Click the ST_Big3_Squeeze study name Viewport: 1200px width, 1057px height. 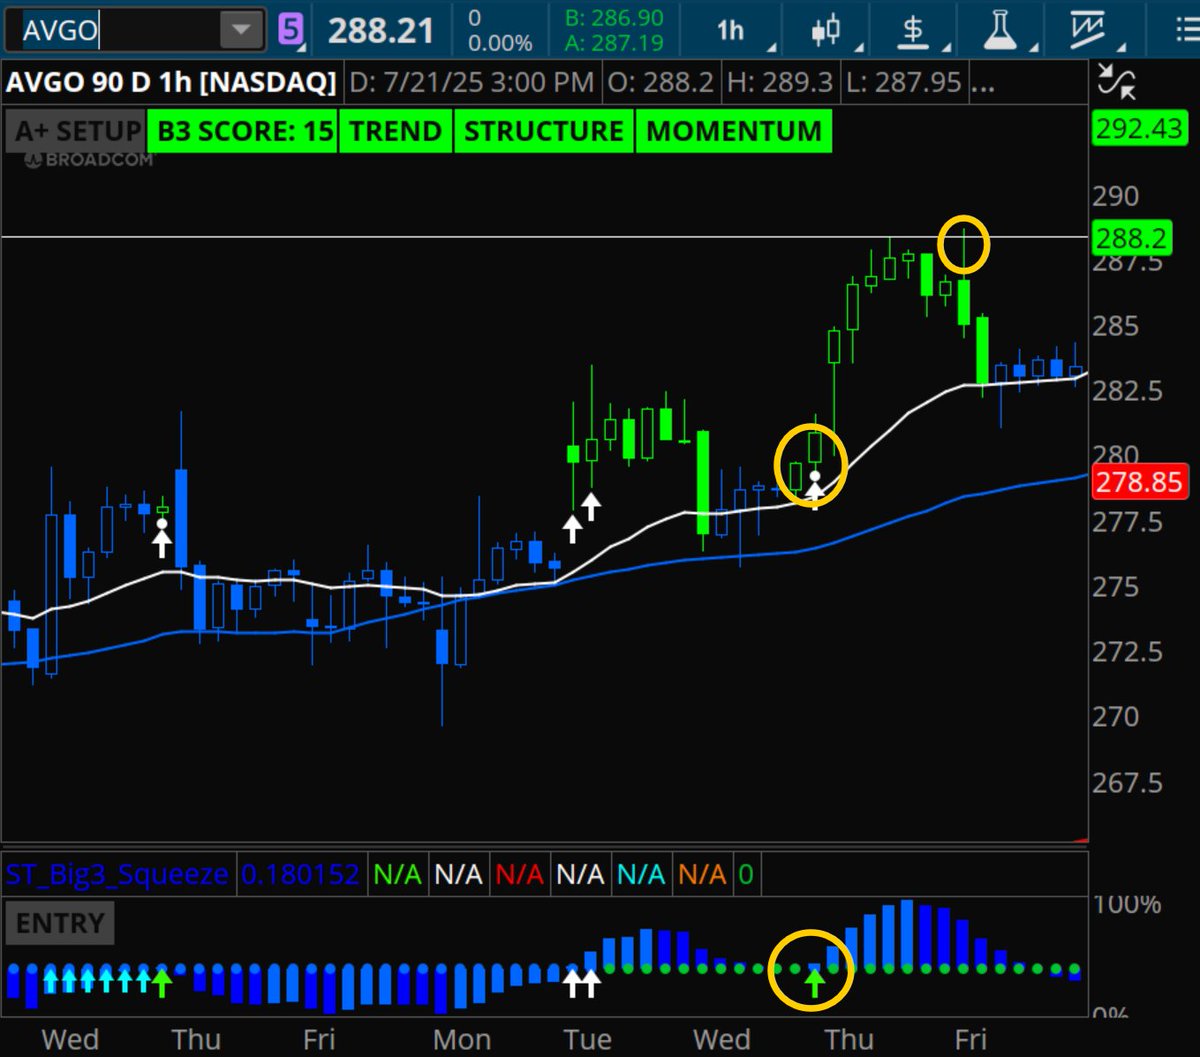(117, 875)
